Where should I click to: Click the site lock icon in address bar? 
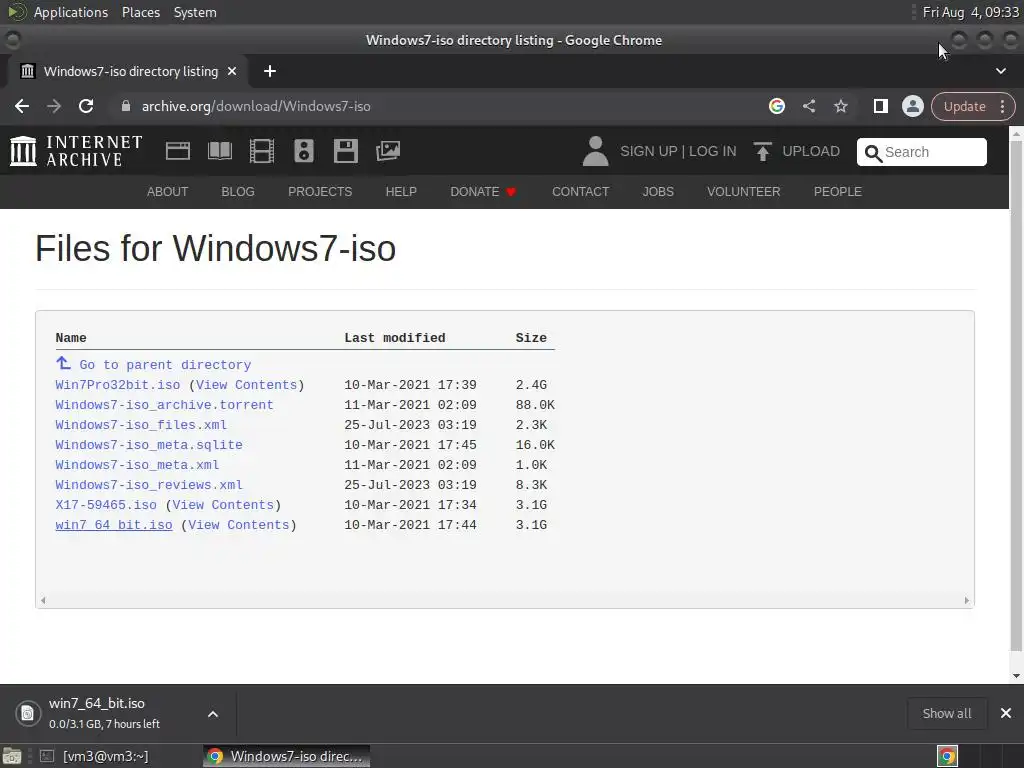pos(126,106)
